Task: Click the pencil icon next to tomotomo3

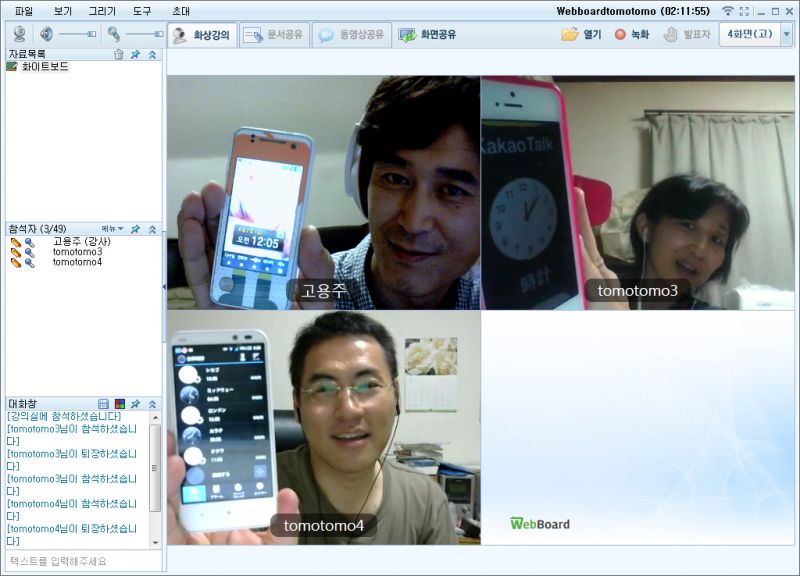Action: pos(15,252)
